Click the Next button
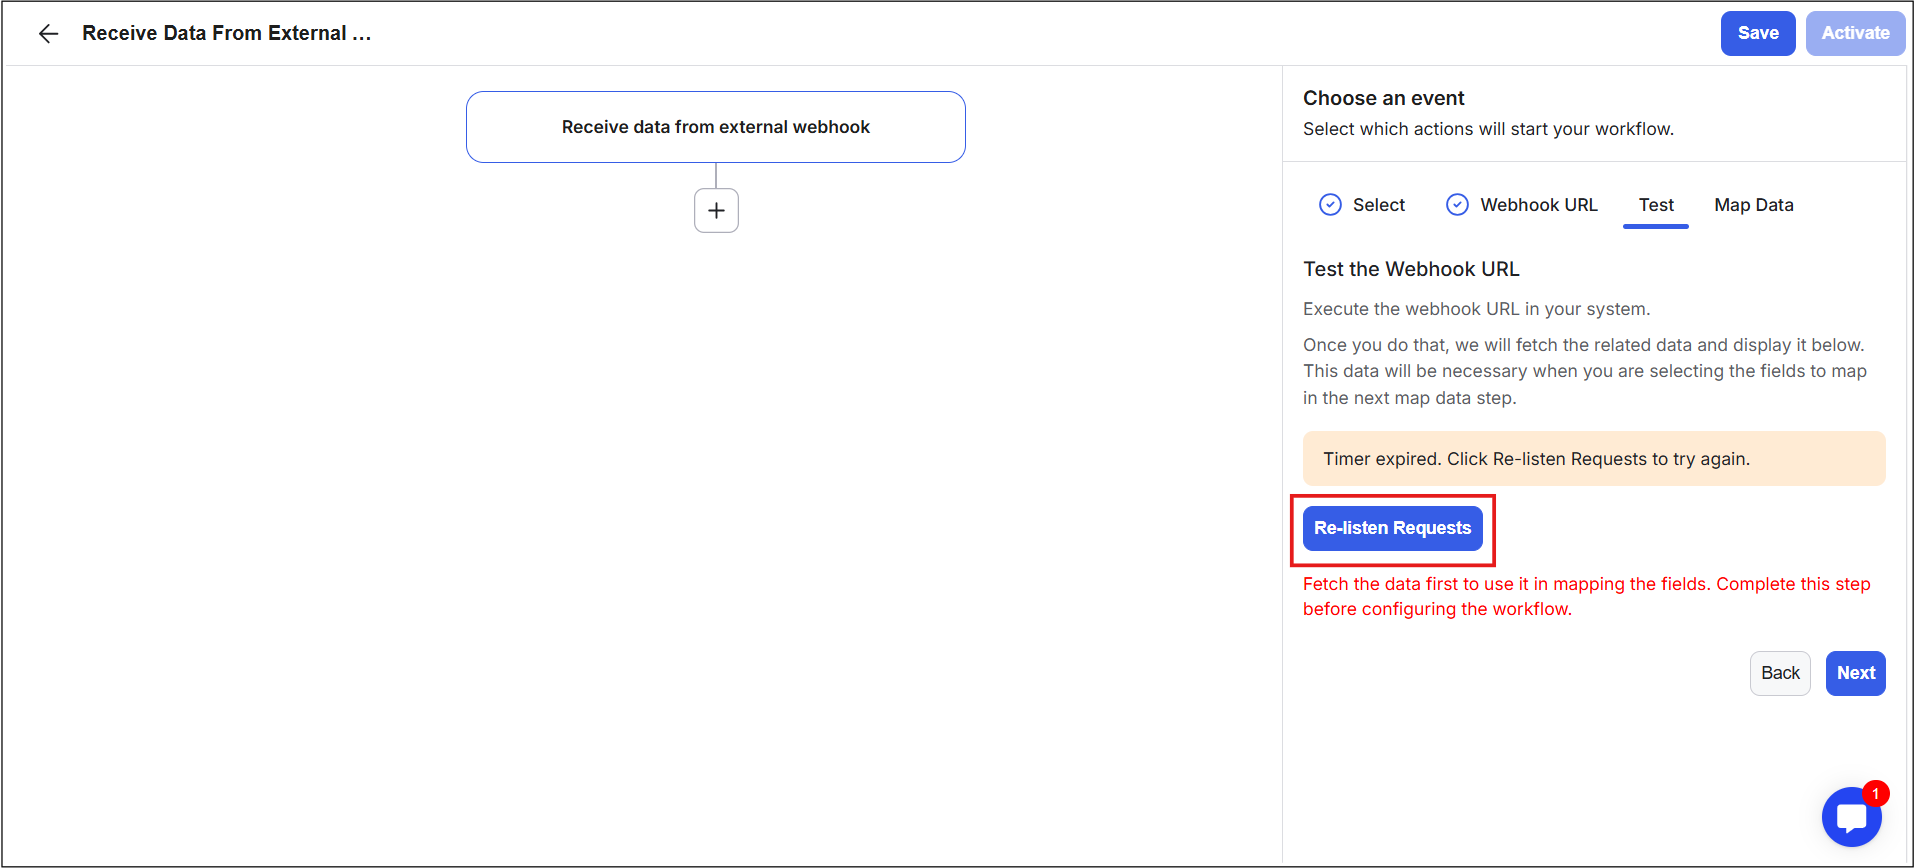The width and height of the screenshot is (1914, 868). coord(1855,673)
